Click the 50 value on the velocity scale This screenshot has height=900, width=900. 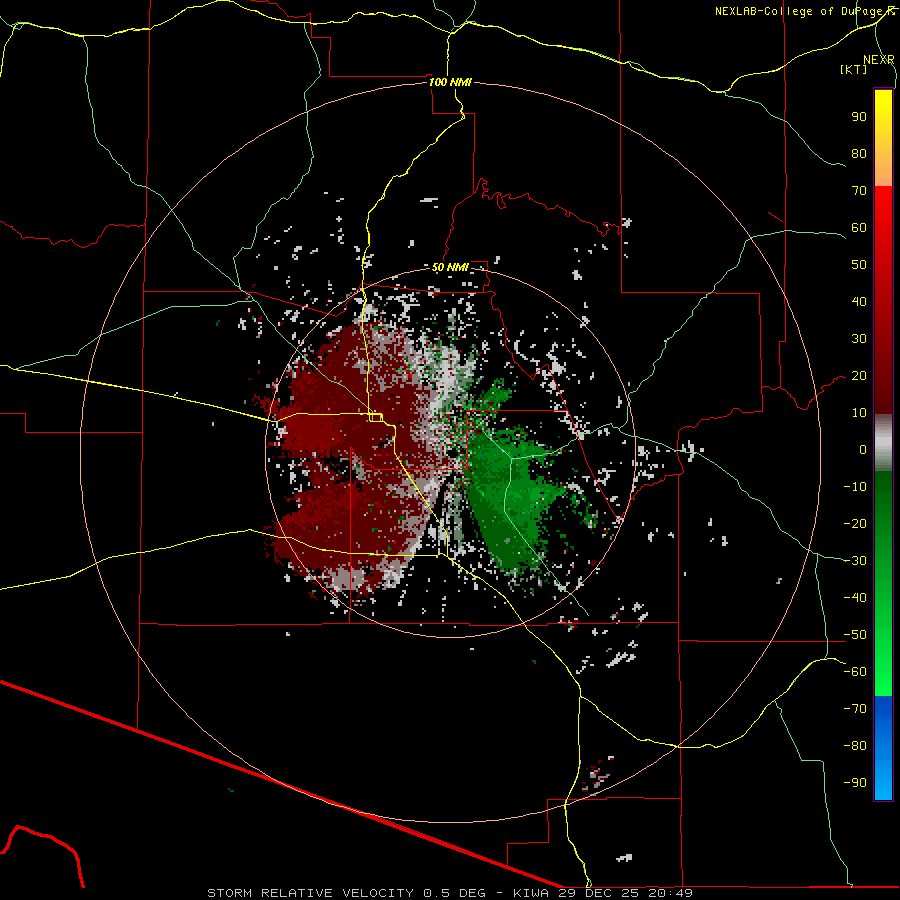click(859, 265)
